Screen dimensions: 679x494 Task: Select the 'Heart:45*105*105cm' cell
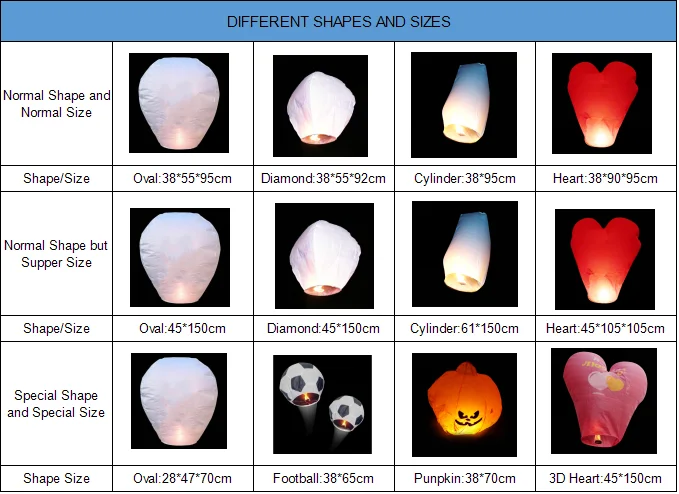point(605,328)
